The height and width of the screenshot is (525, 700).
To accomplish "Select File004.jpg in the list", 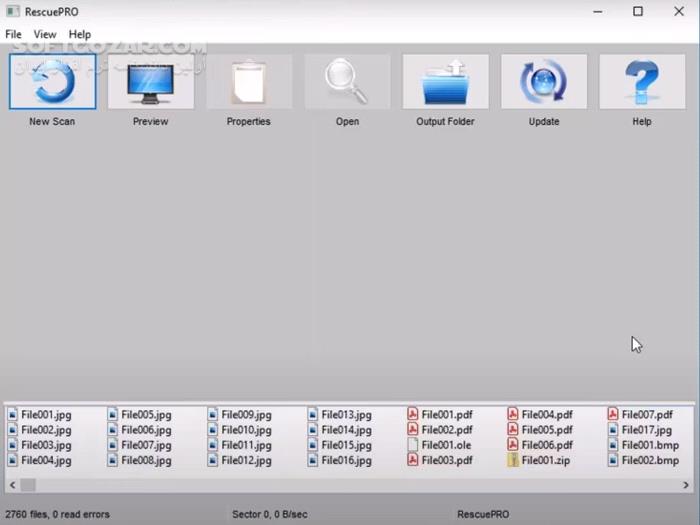I will coord(40,460).
